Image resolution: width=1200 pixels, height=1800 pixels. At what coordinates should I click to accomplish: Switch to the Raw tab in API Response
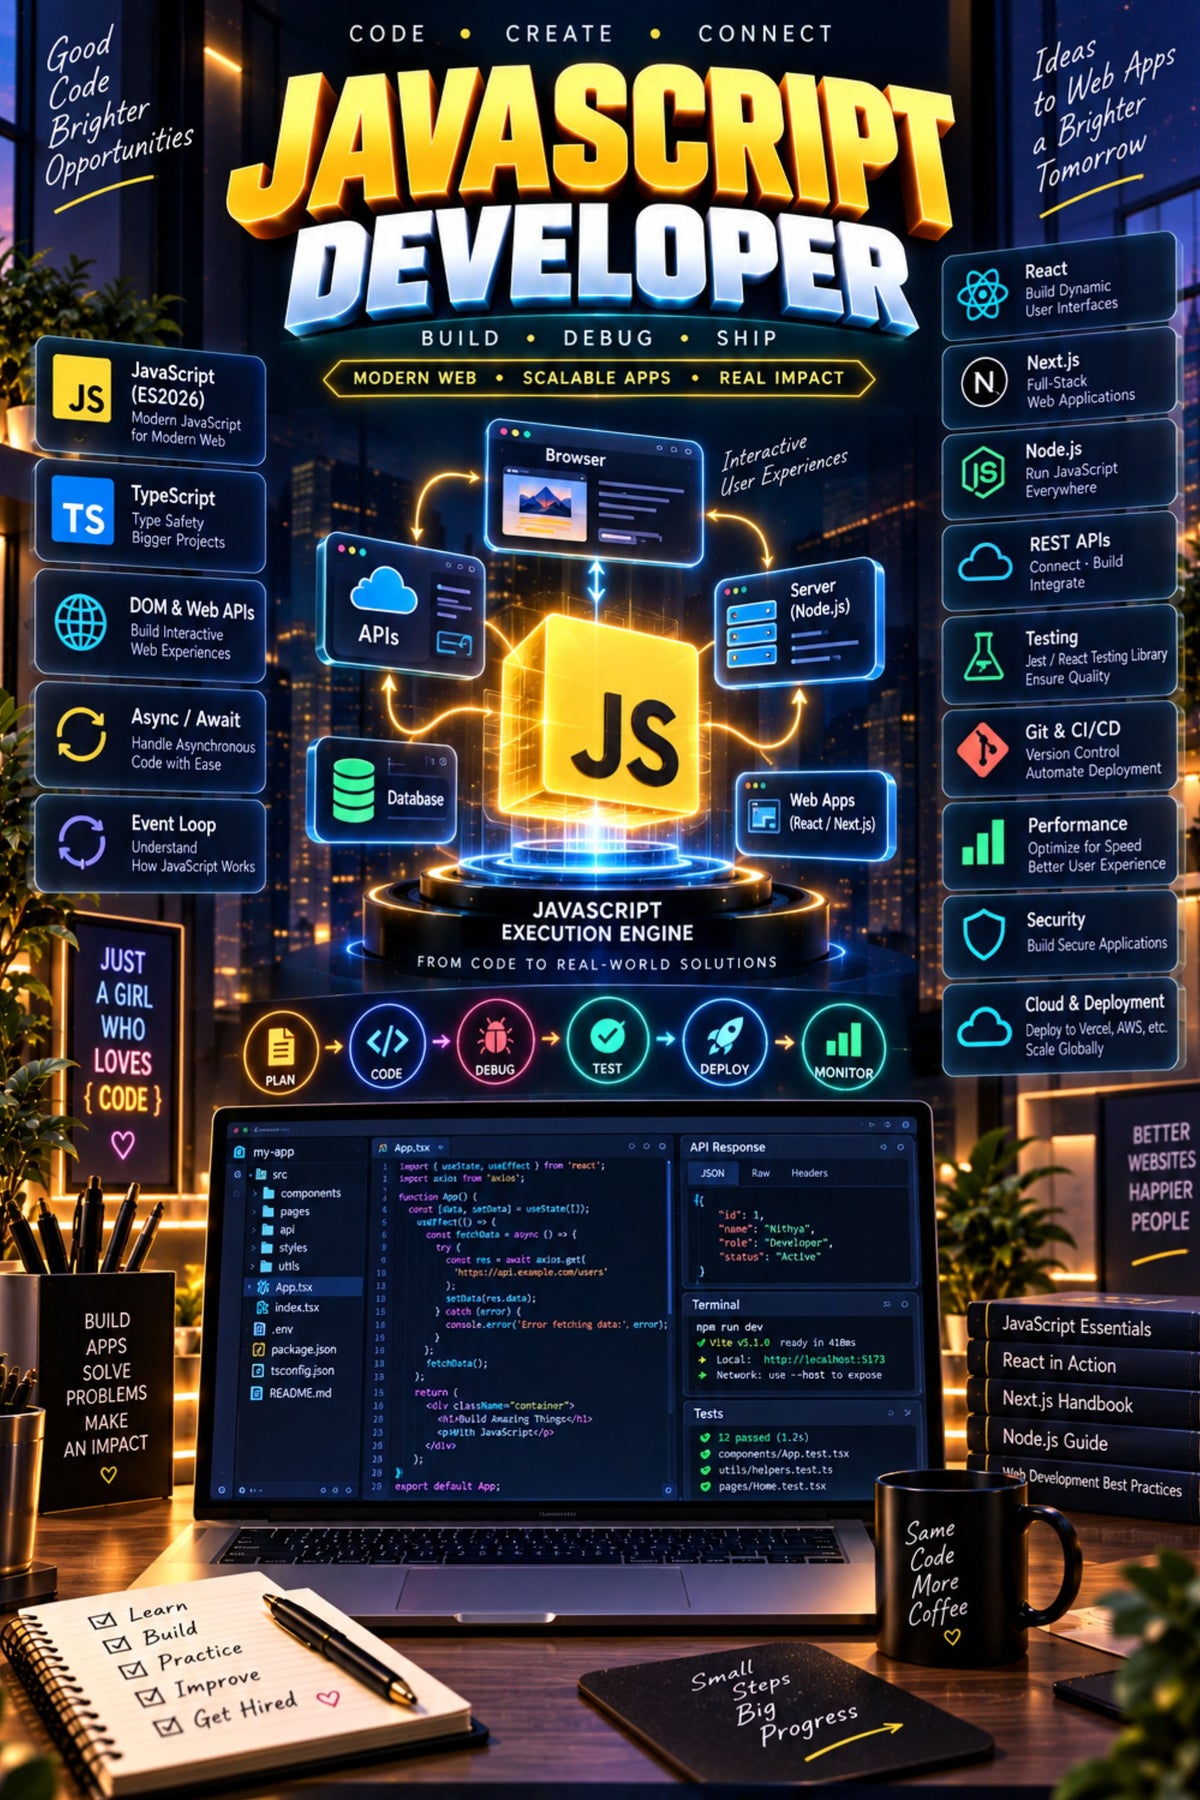[761, 1173]
